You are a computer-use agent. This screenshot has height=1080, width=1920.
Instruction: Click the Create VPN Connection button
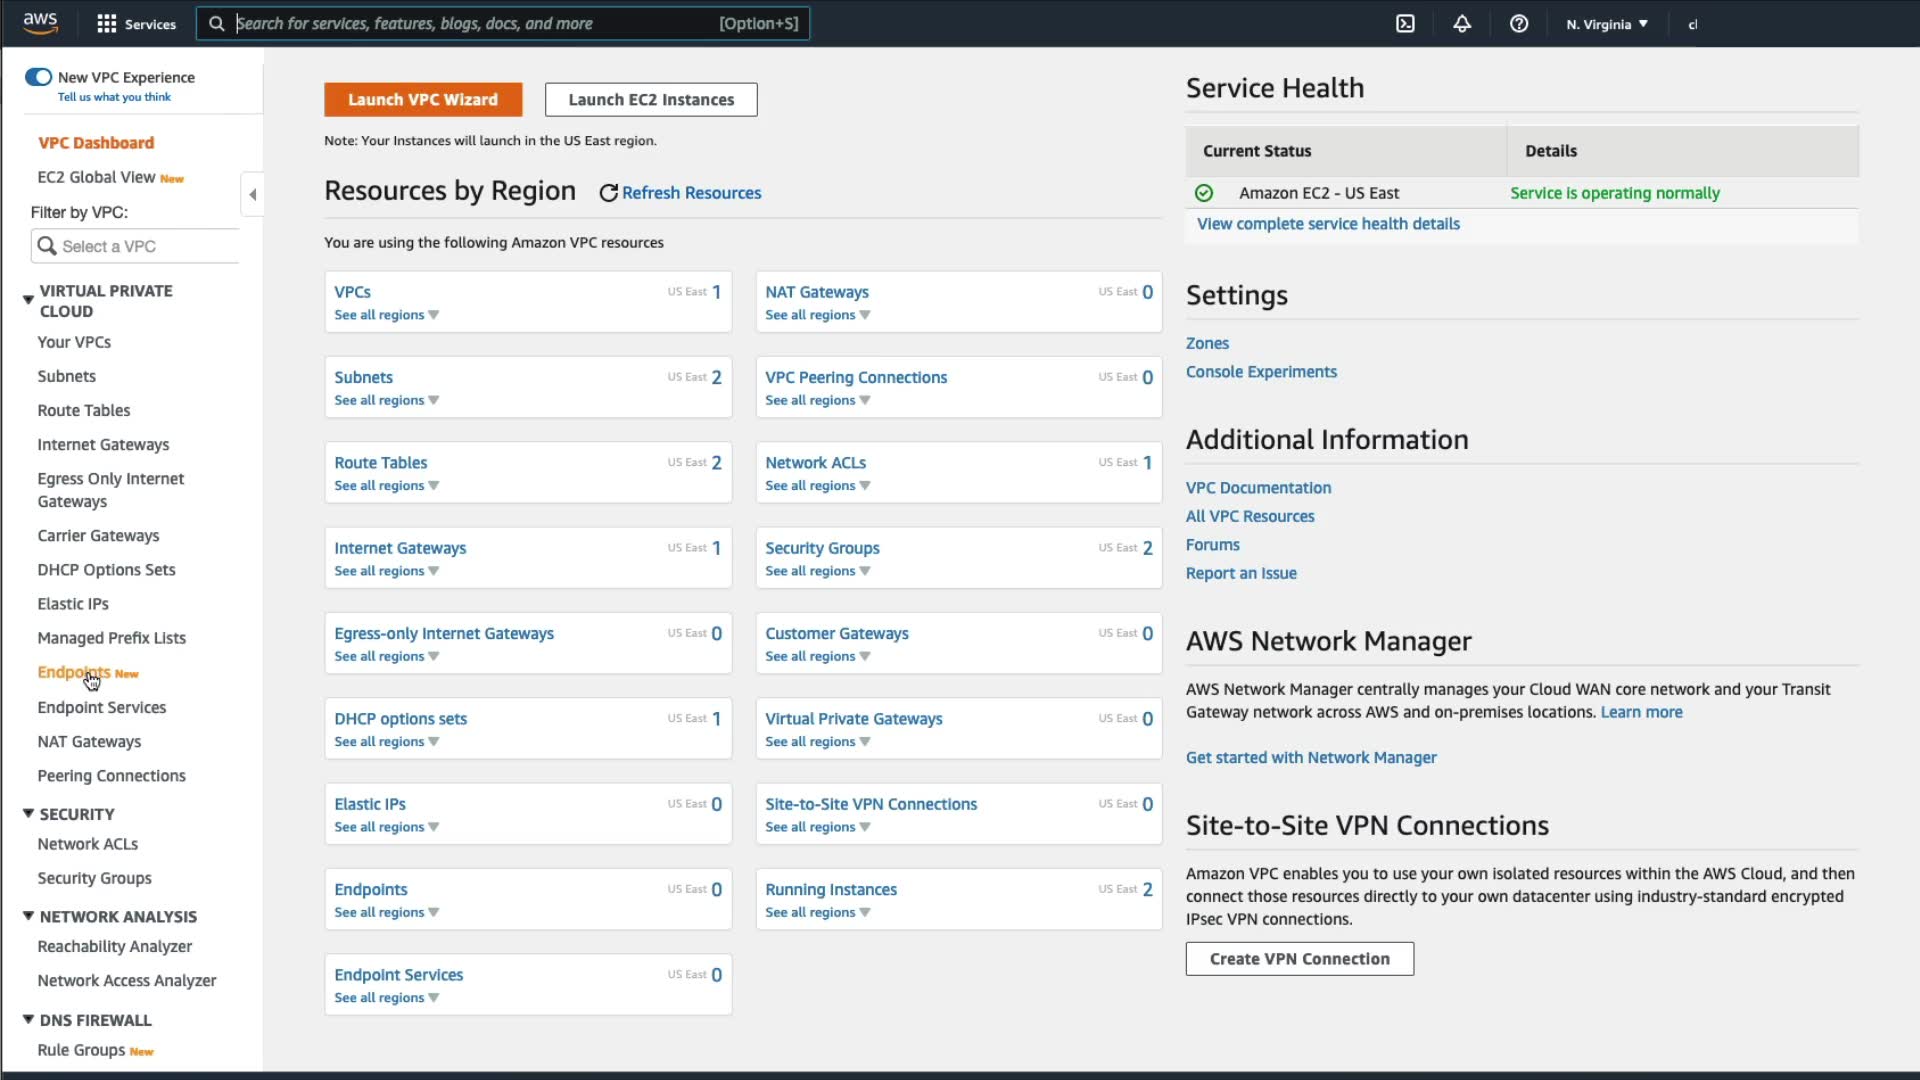[x=1299, y=958]
